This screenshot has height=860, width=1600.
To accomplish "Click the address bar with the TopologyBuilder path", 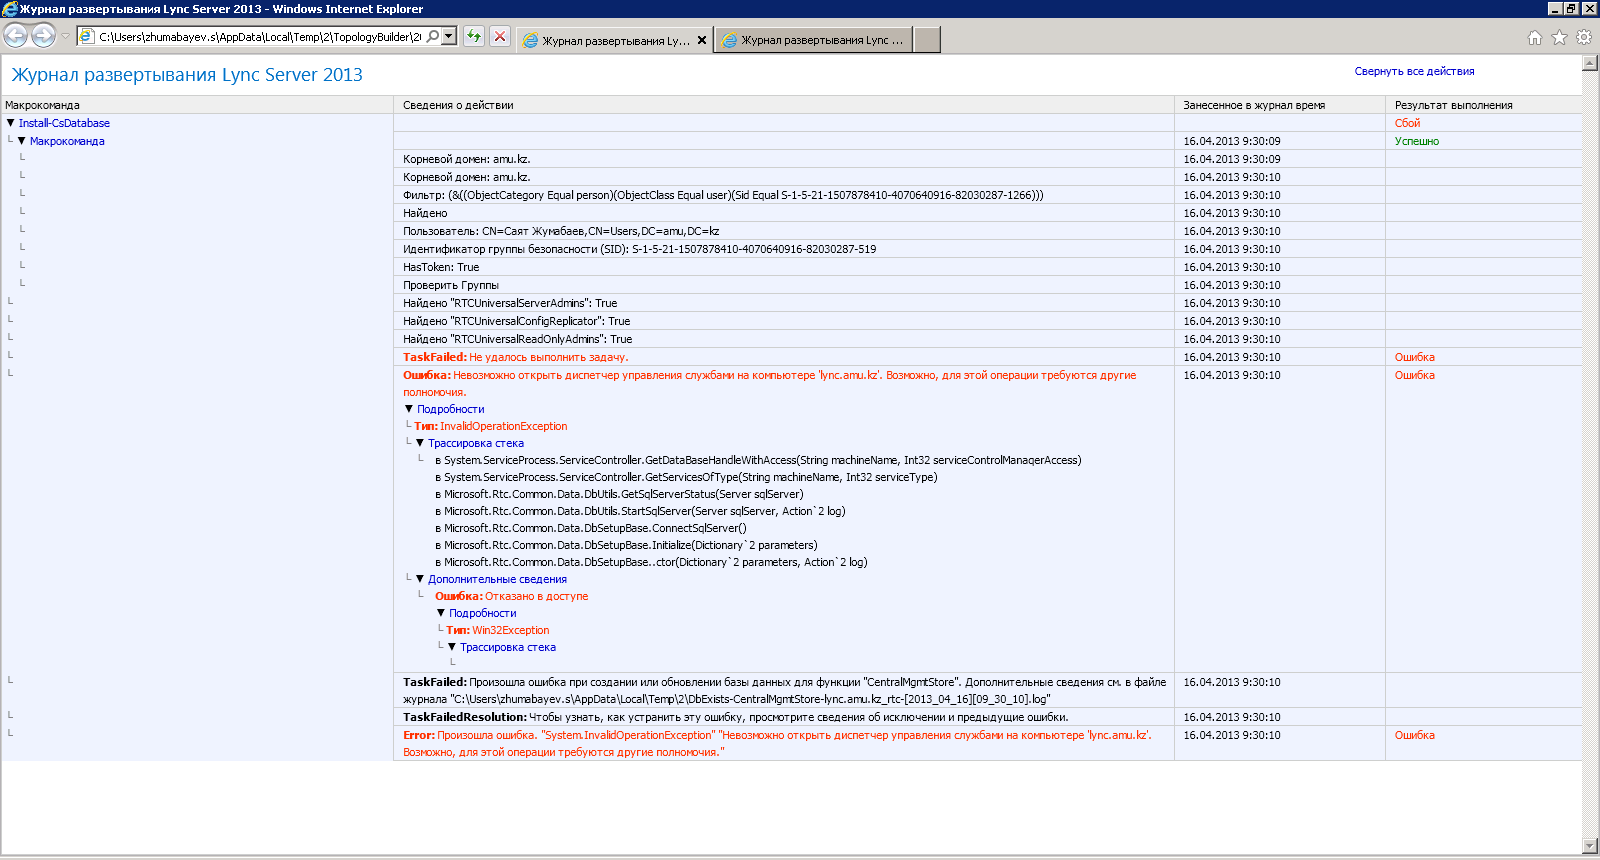I will click(x=260, y=37).
